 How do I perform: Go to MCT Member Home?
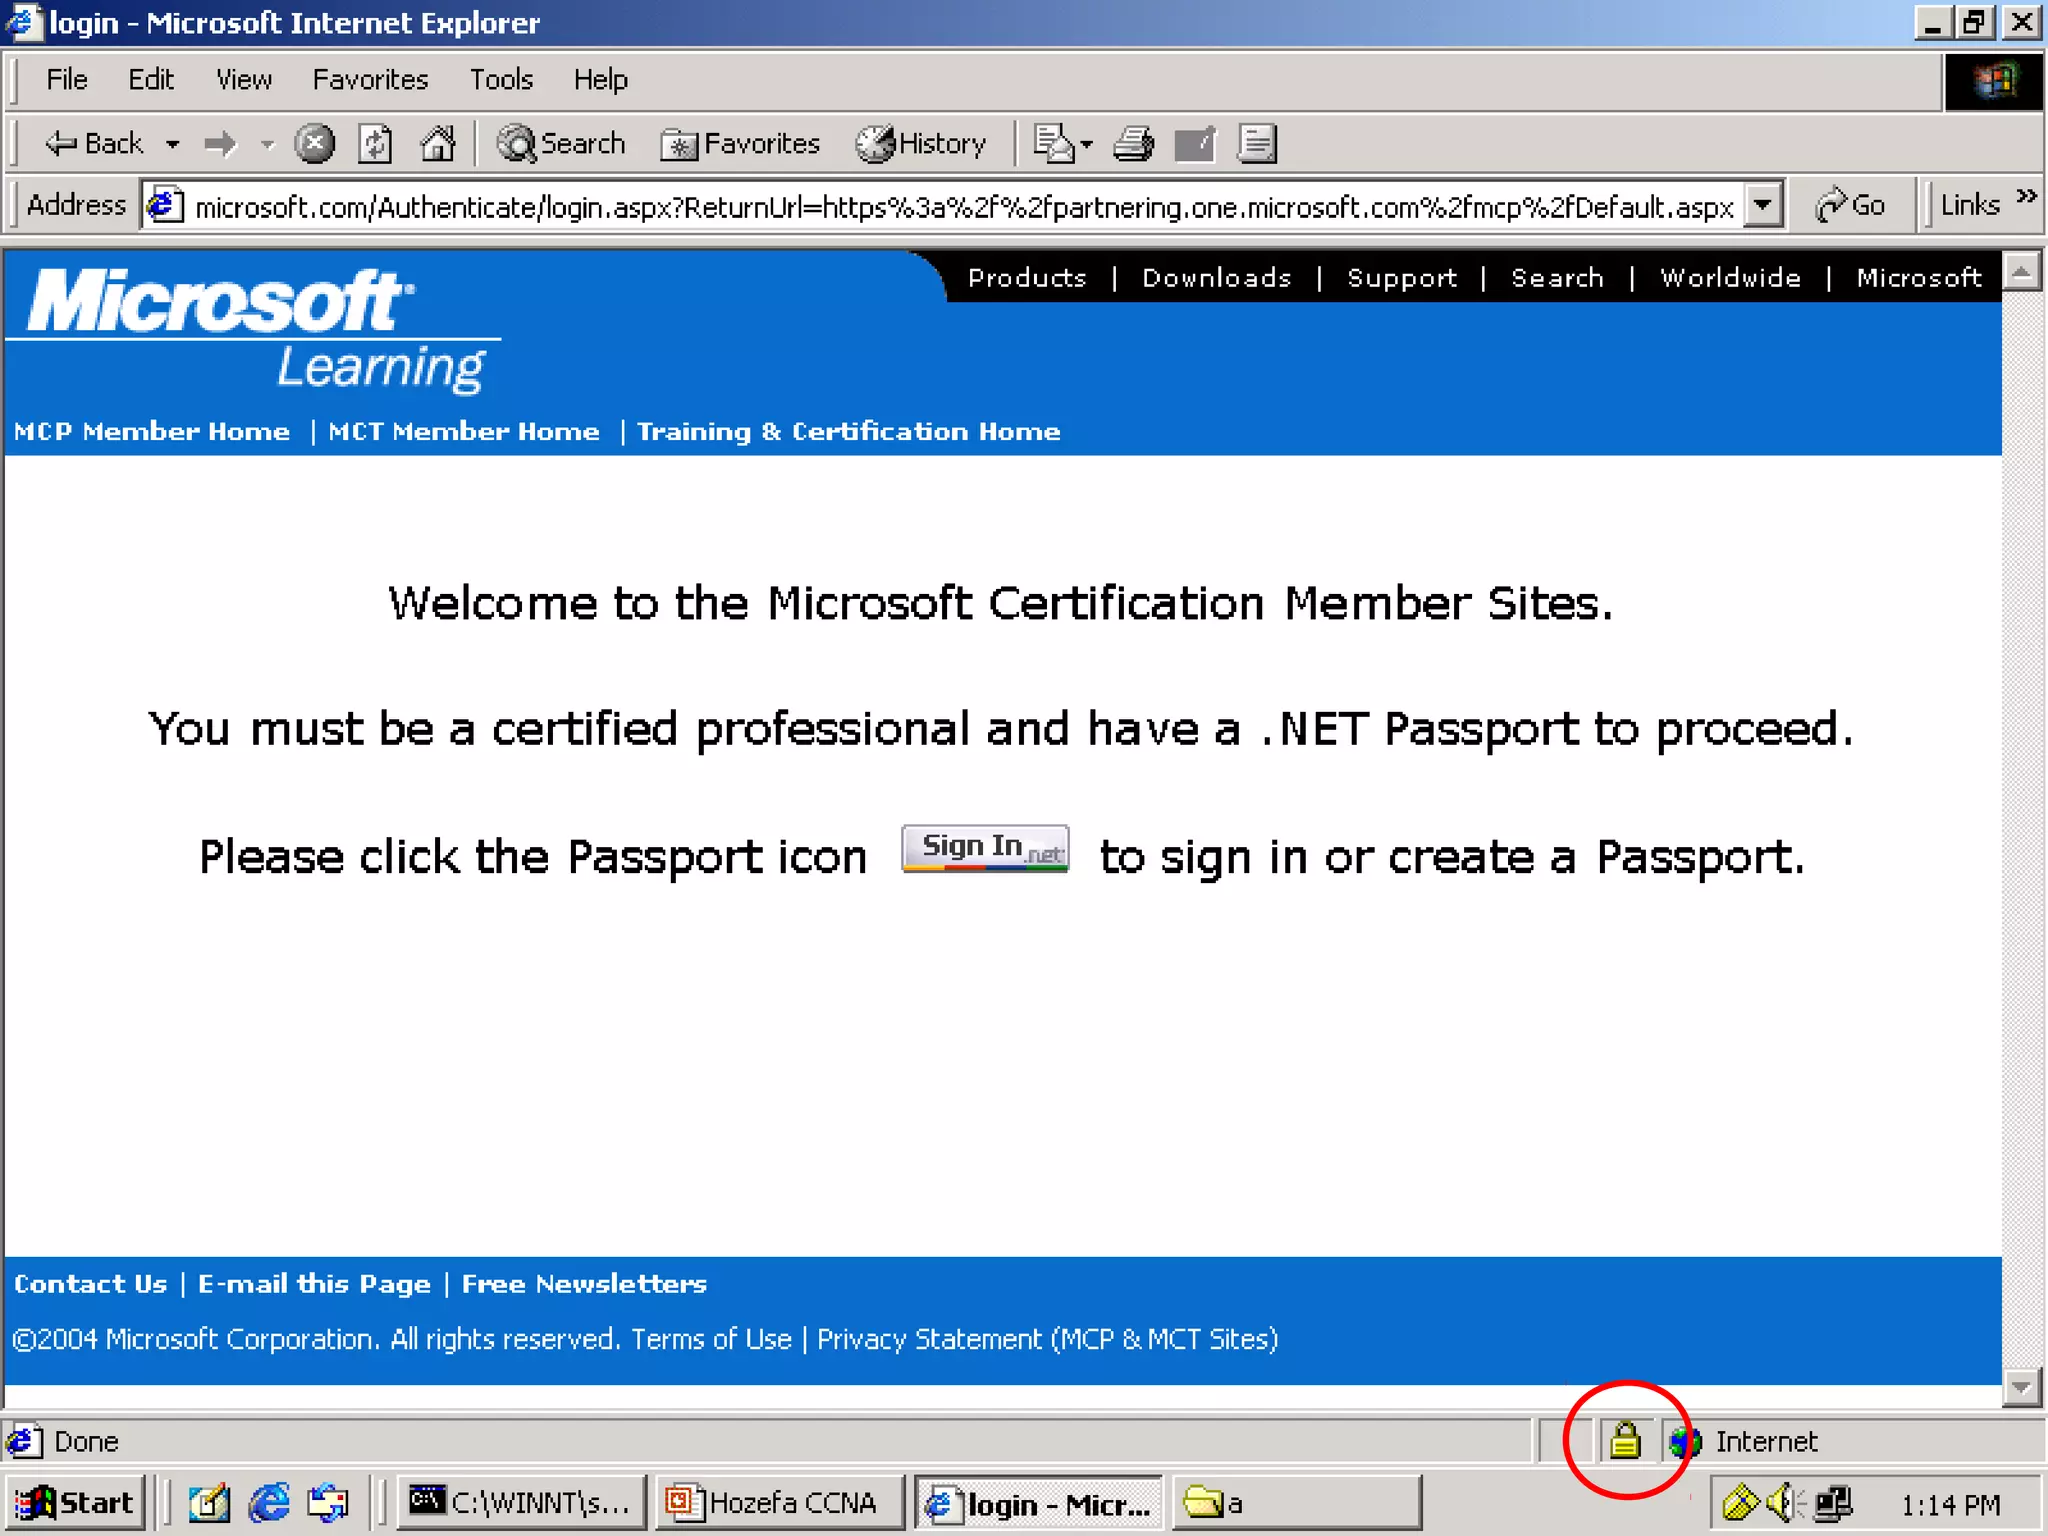(x=464, y=432)
